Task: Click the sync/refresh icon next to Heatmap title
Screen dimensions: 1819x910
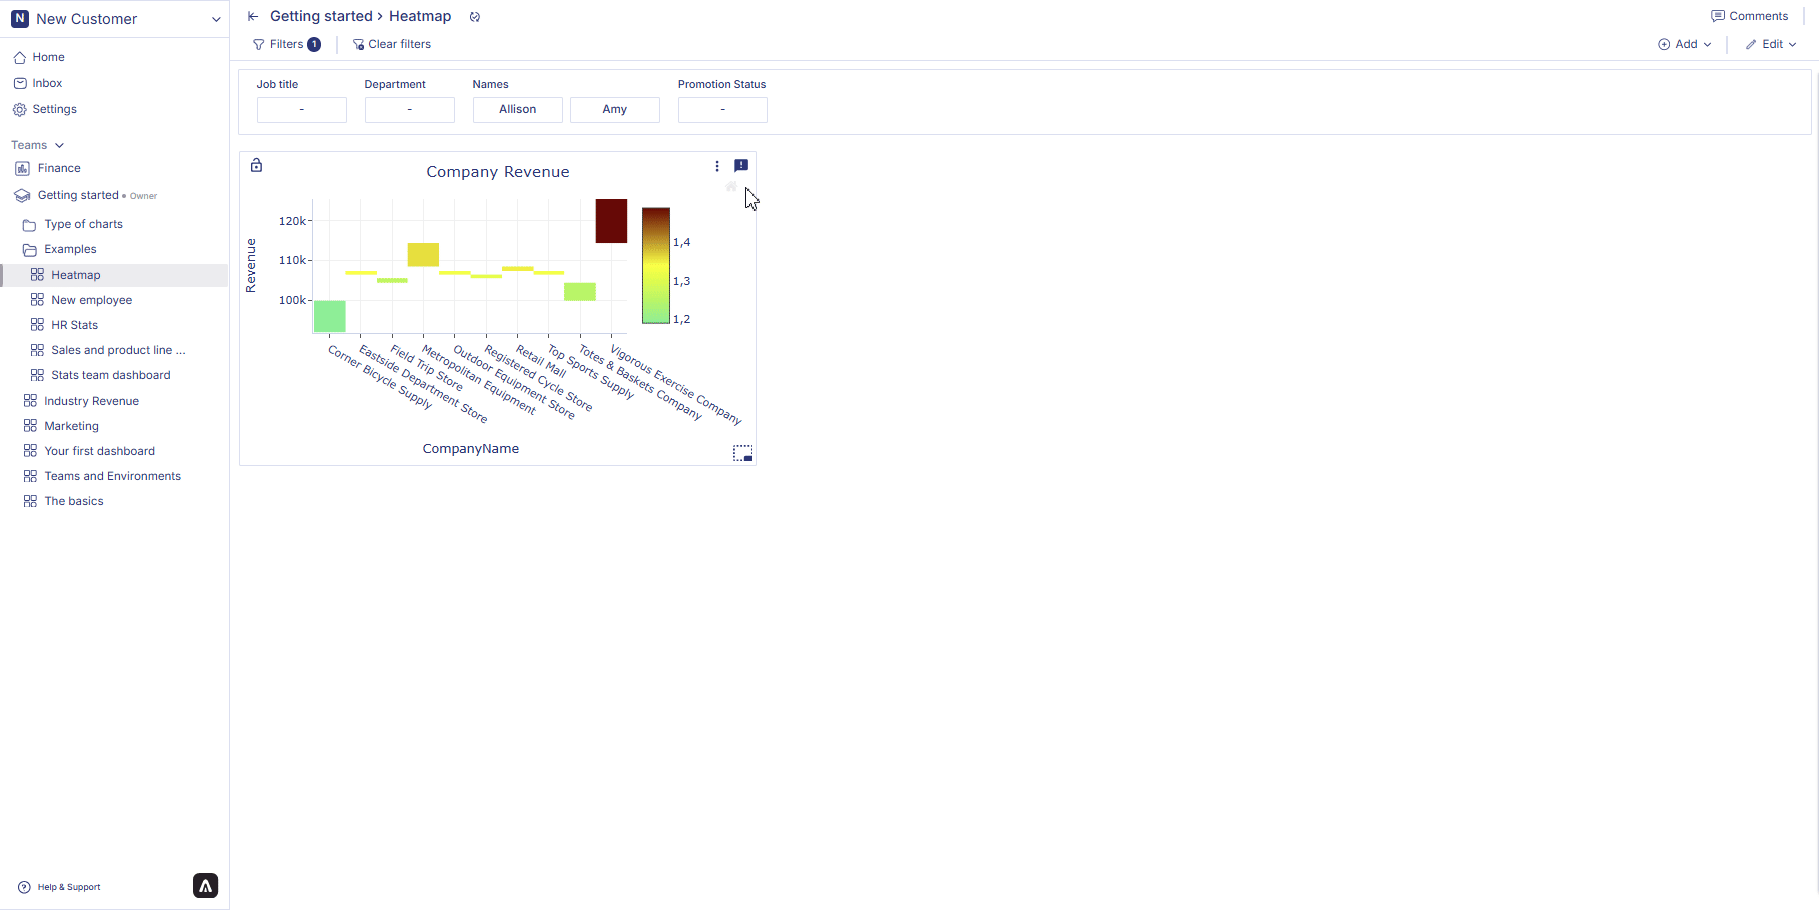Action: (x=475, y=16)
